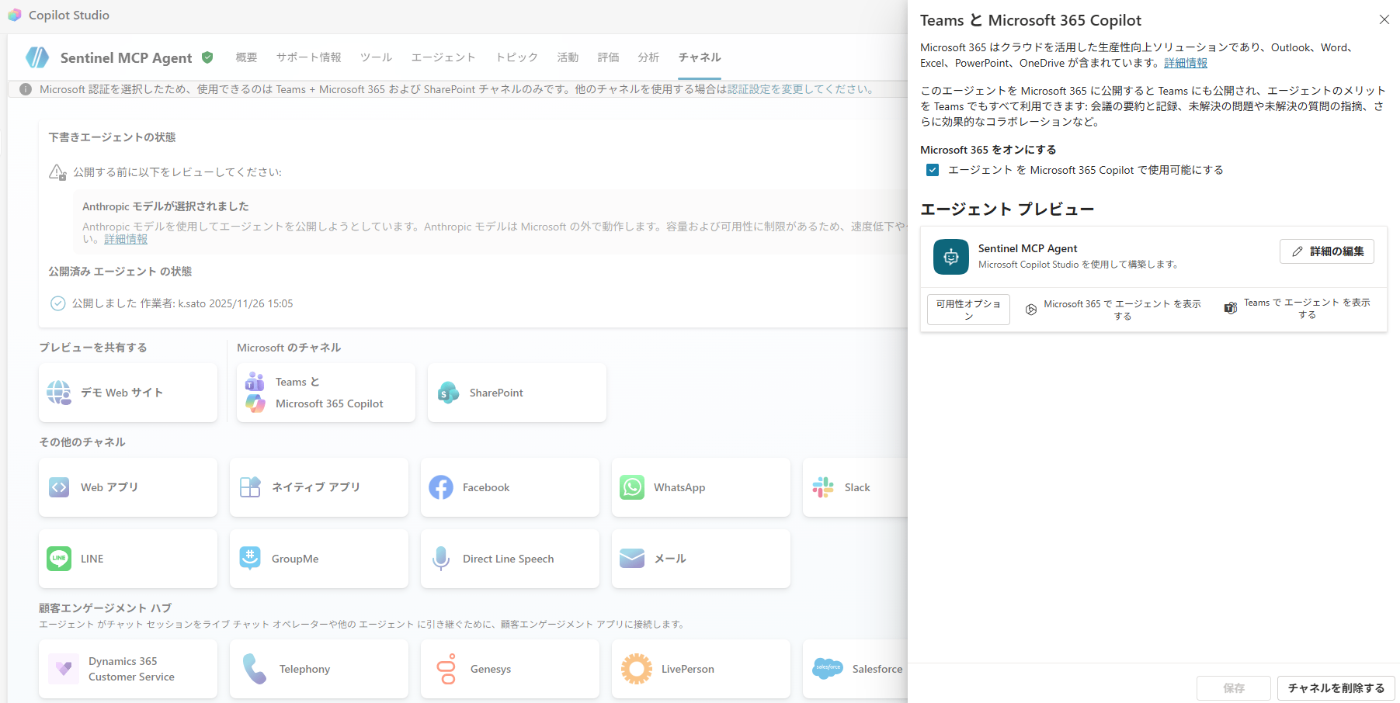The height and width of the screenshot is (703, 1400).
Task: Click the Teams icon in Microsoft channels
Action: pos(255,381)
